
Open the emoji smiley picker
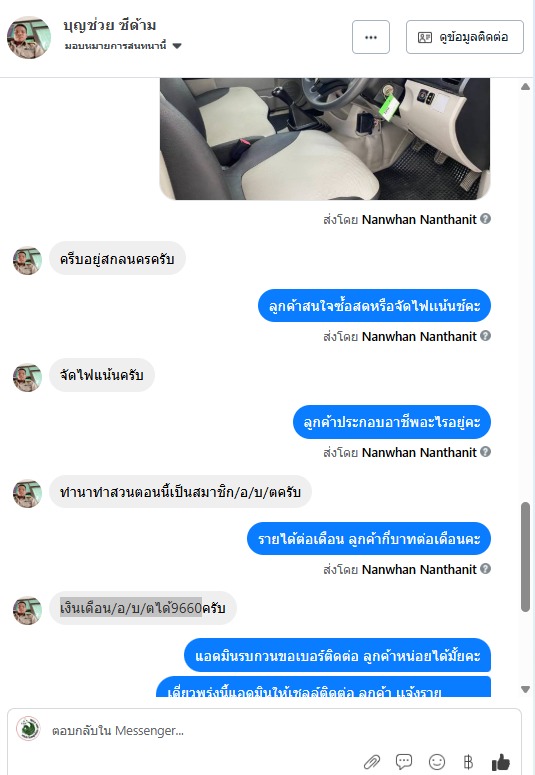[437, 762]
